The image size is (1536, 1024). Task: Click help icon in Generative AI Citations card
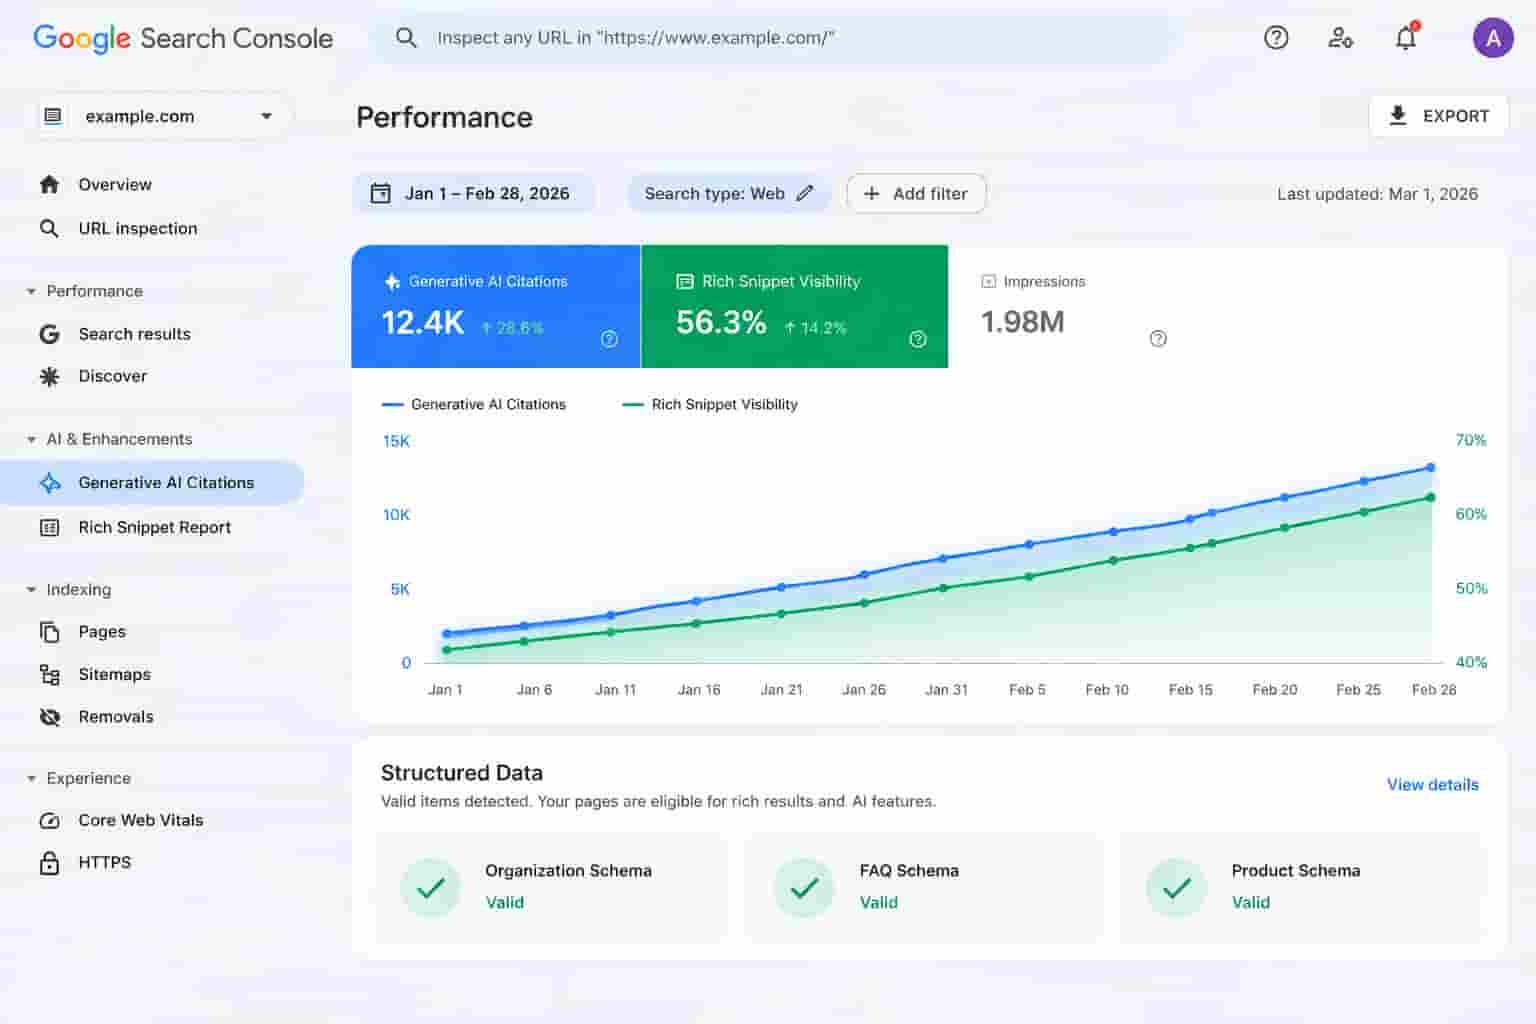pos(609,339)
